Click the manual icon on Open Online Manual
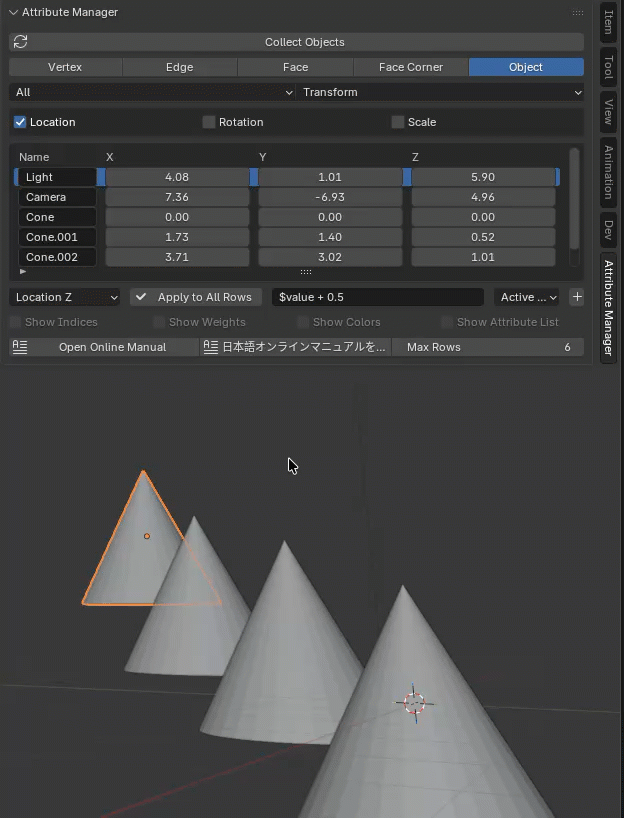Viewport: 624px width, 818px height. pos(20,347)
